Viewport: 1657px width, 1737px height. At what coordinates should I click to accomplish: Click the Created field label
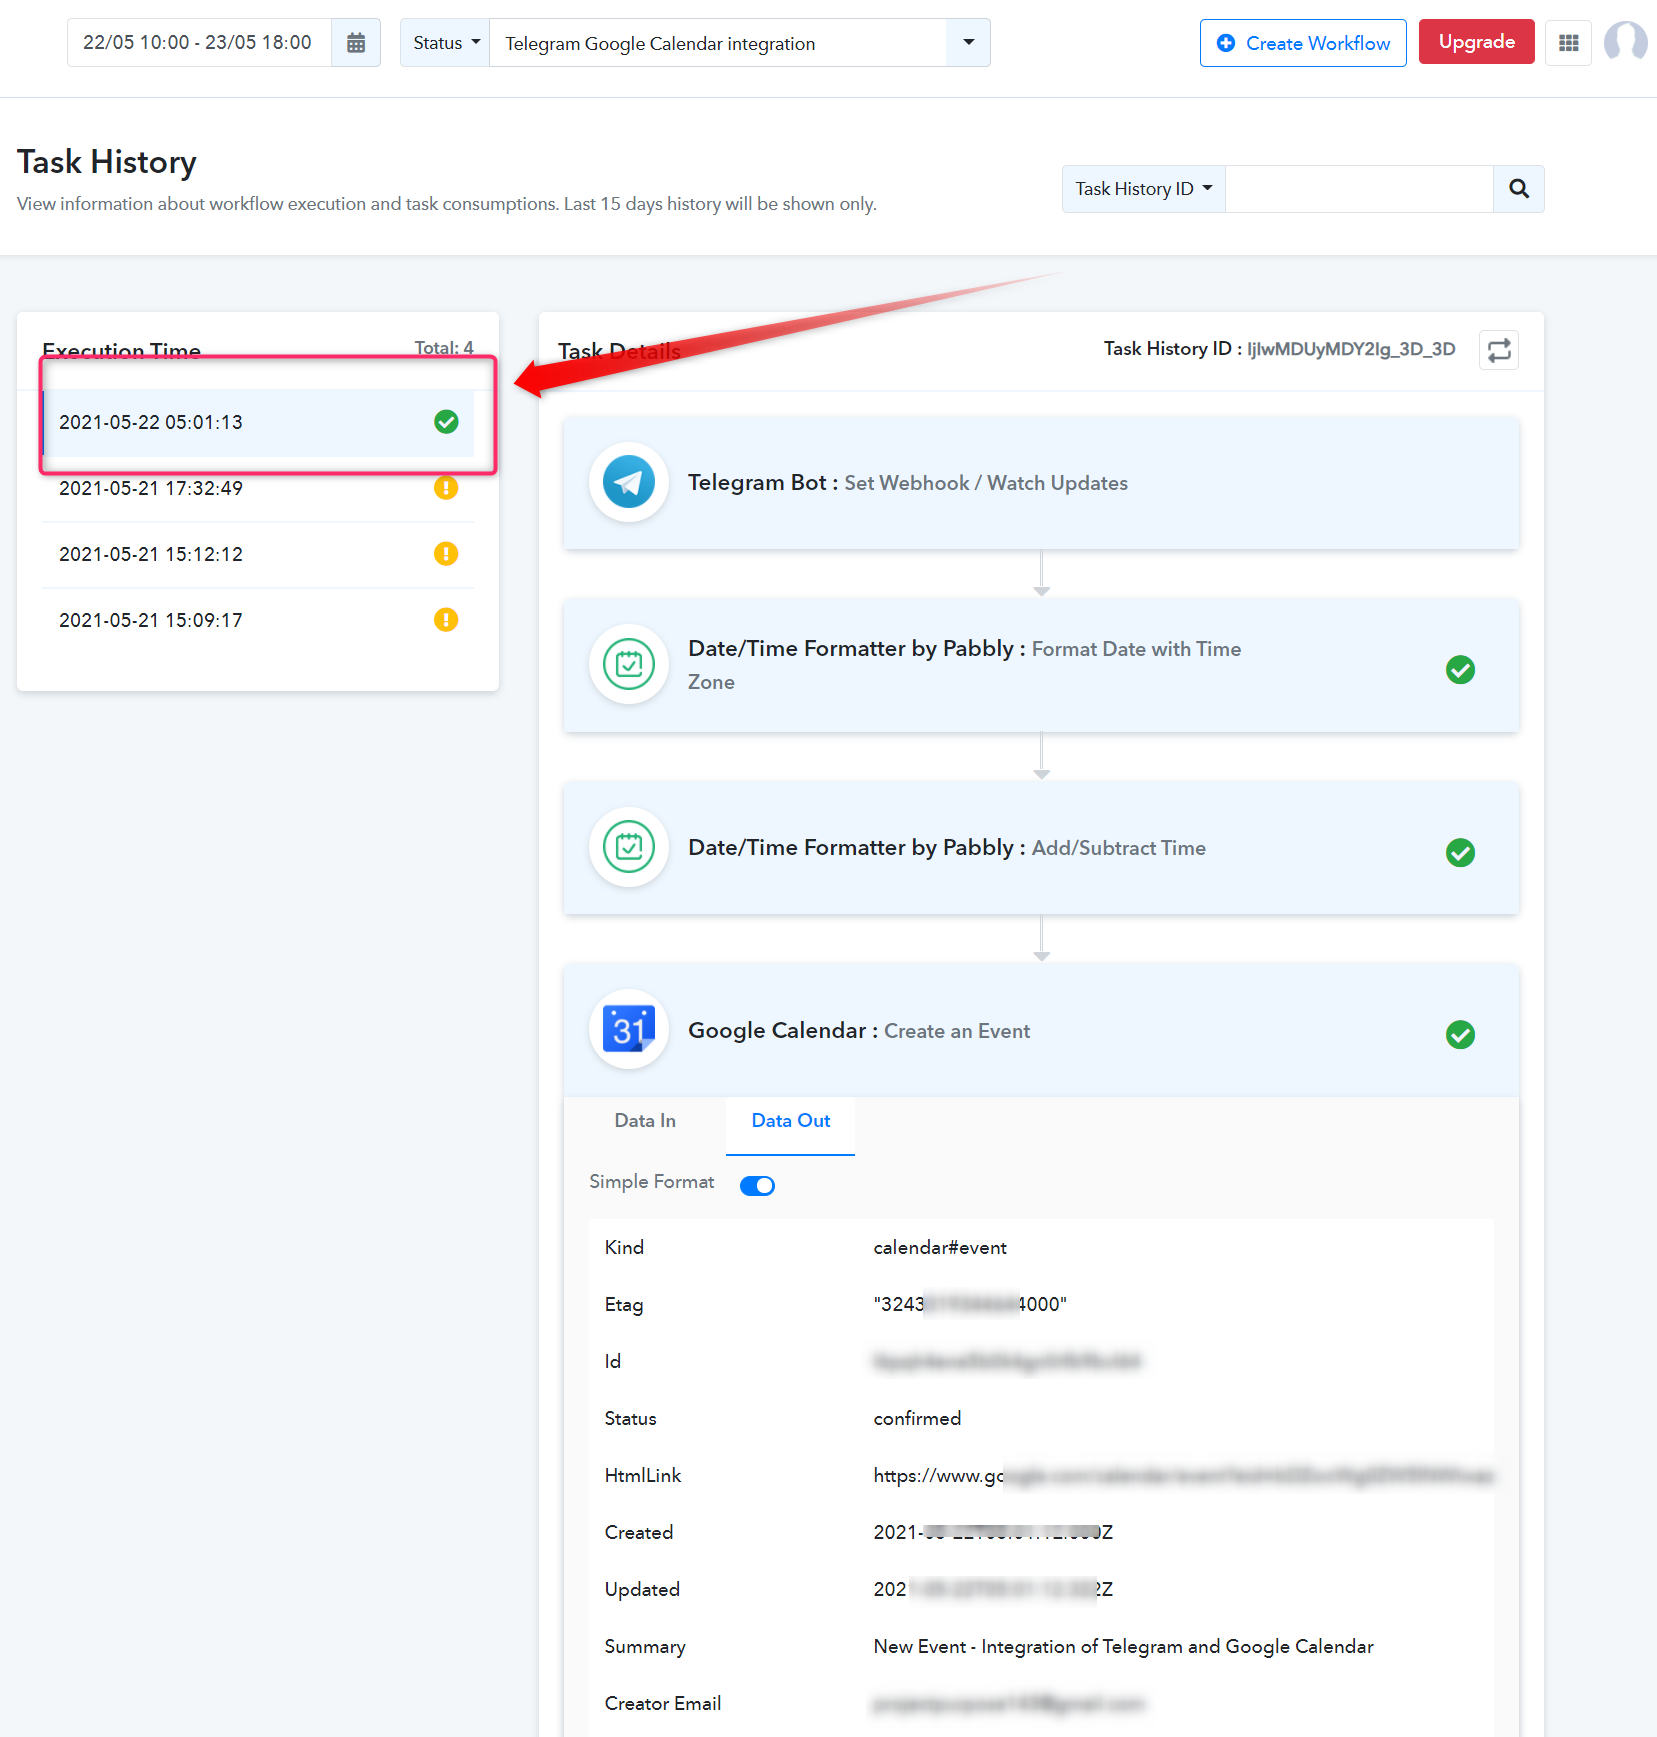pos(639,1532)
